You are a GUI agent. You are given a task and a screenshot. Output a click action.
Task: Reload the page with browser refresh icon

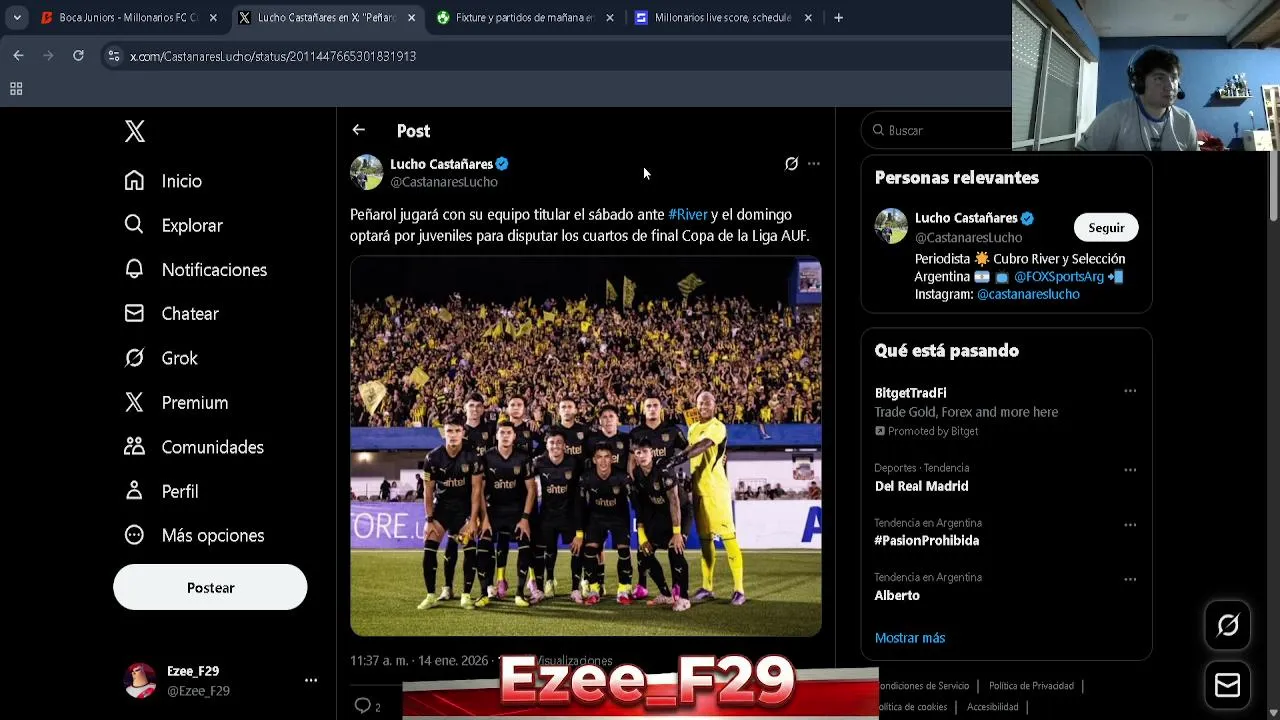pyautogui.click(x=78, y=56)
